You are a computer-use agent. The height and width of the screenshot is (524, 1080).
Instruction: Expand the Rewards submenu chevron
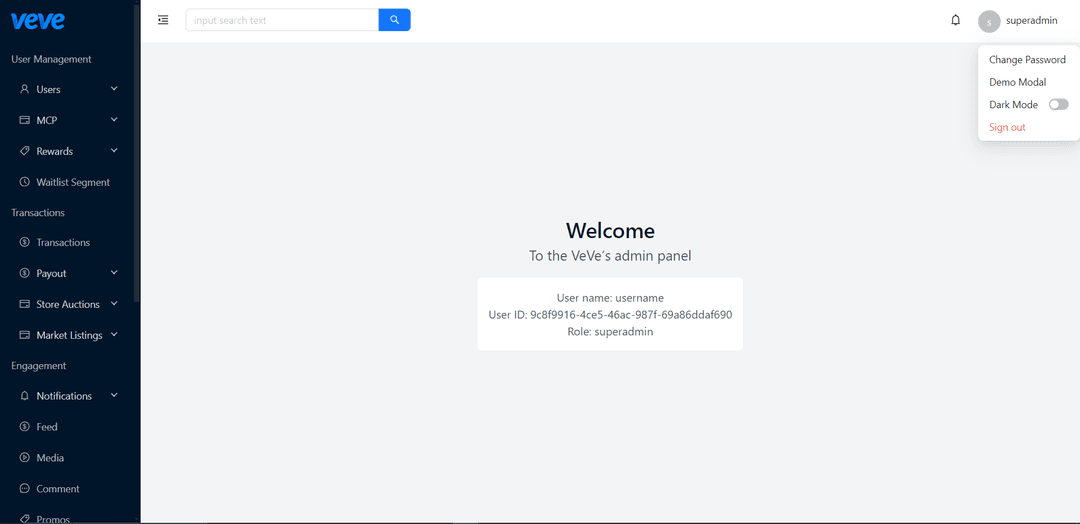[x=114, y=151]
